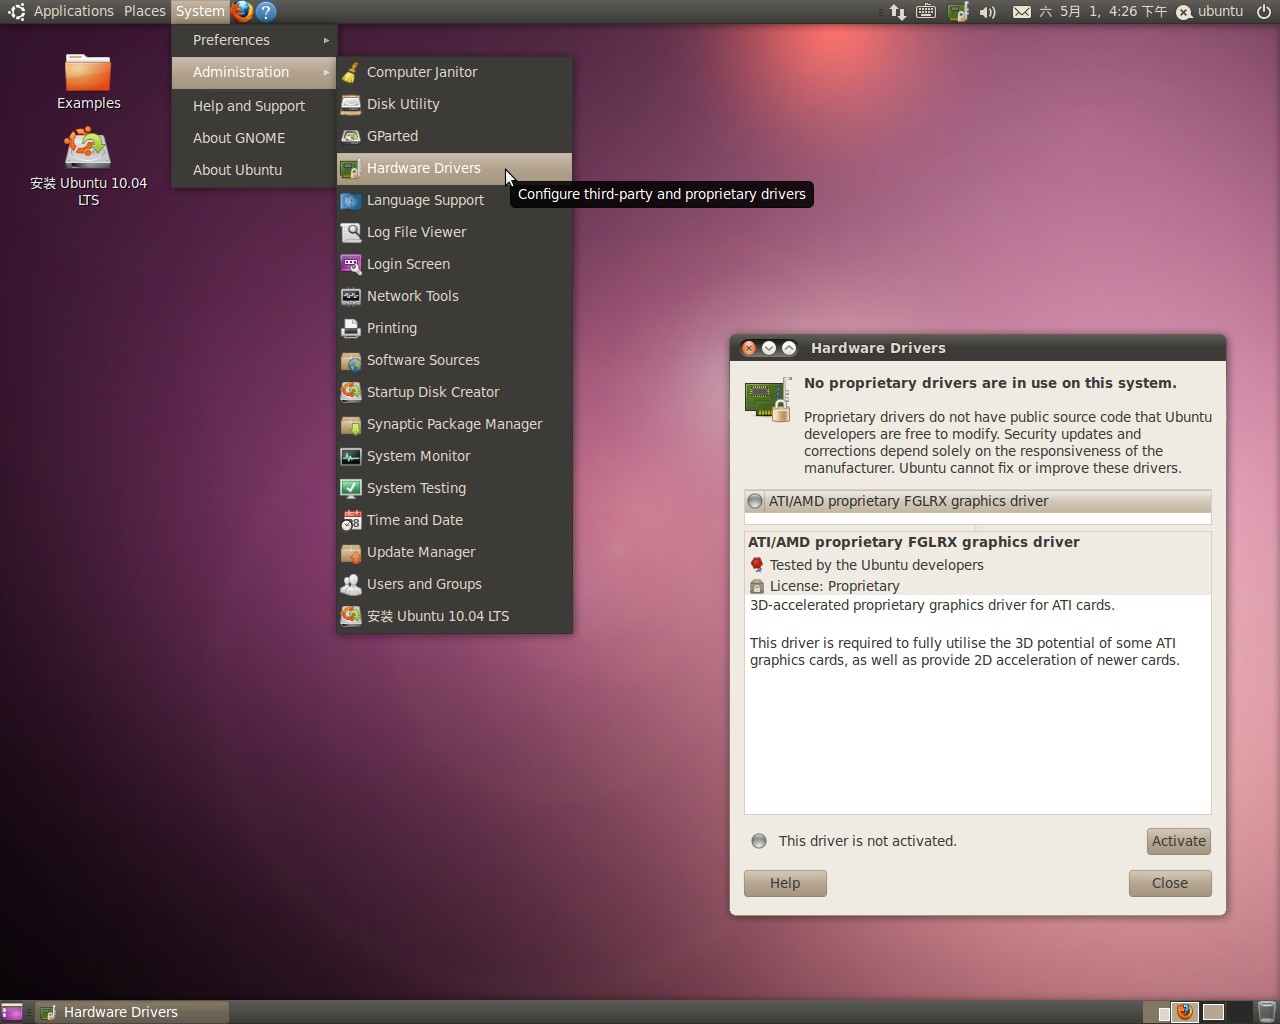Click the Update Manager icon
Screen dimensions: 1280x1024
[x=350, y=552]
